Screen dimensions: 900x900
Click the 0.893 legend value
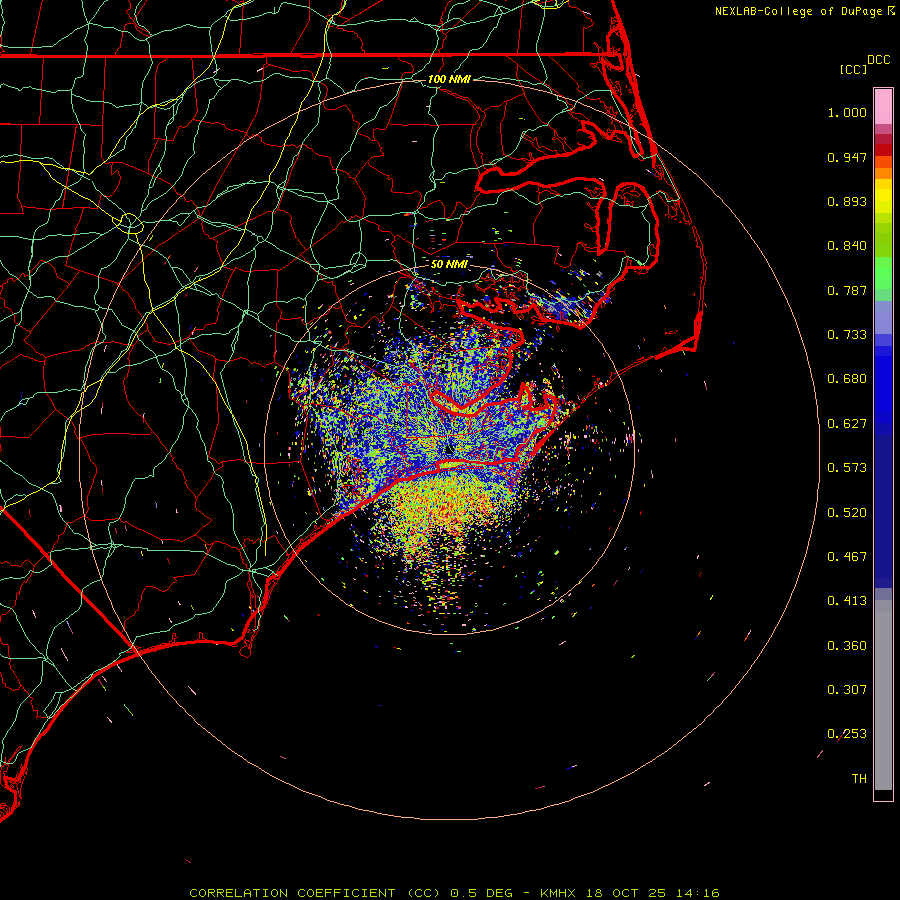click(x=847, y=201)
